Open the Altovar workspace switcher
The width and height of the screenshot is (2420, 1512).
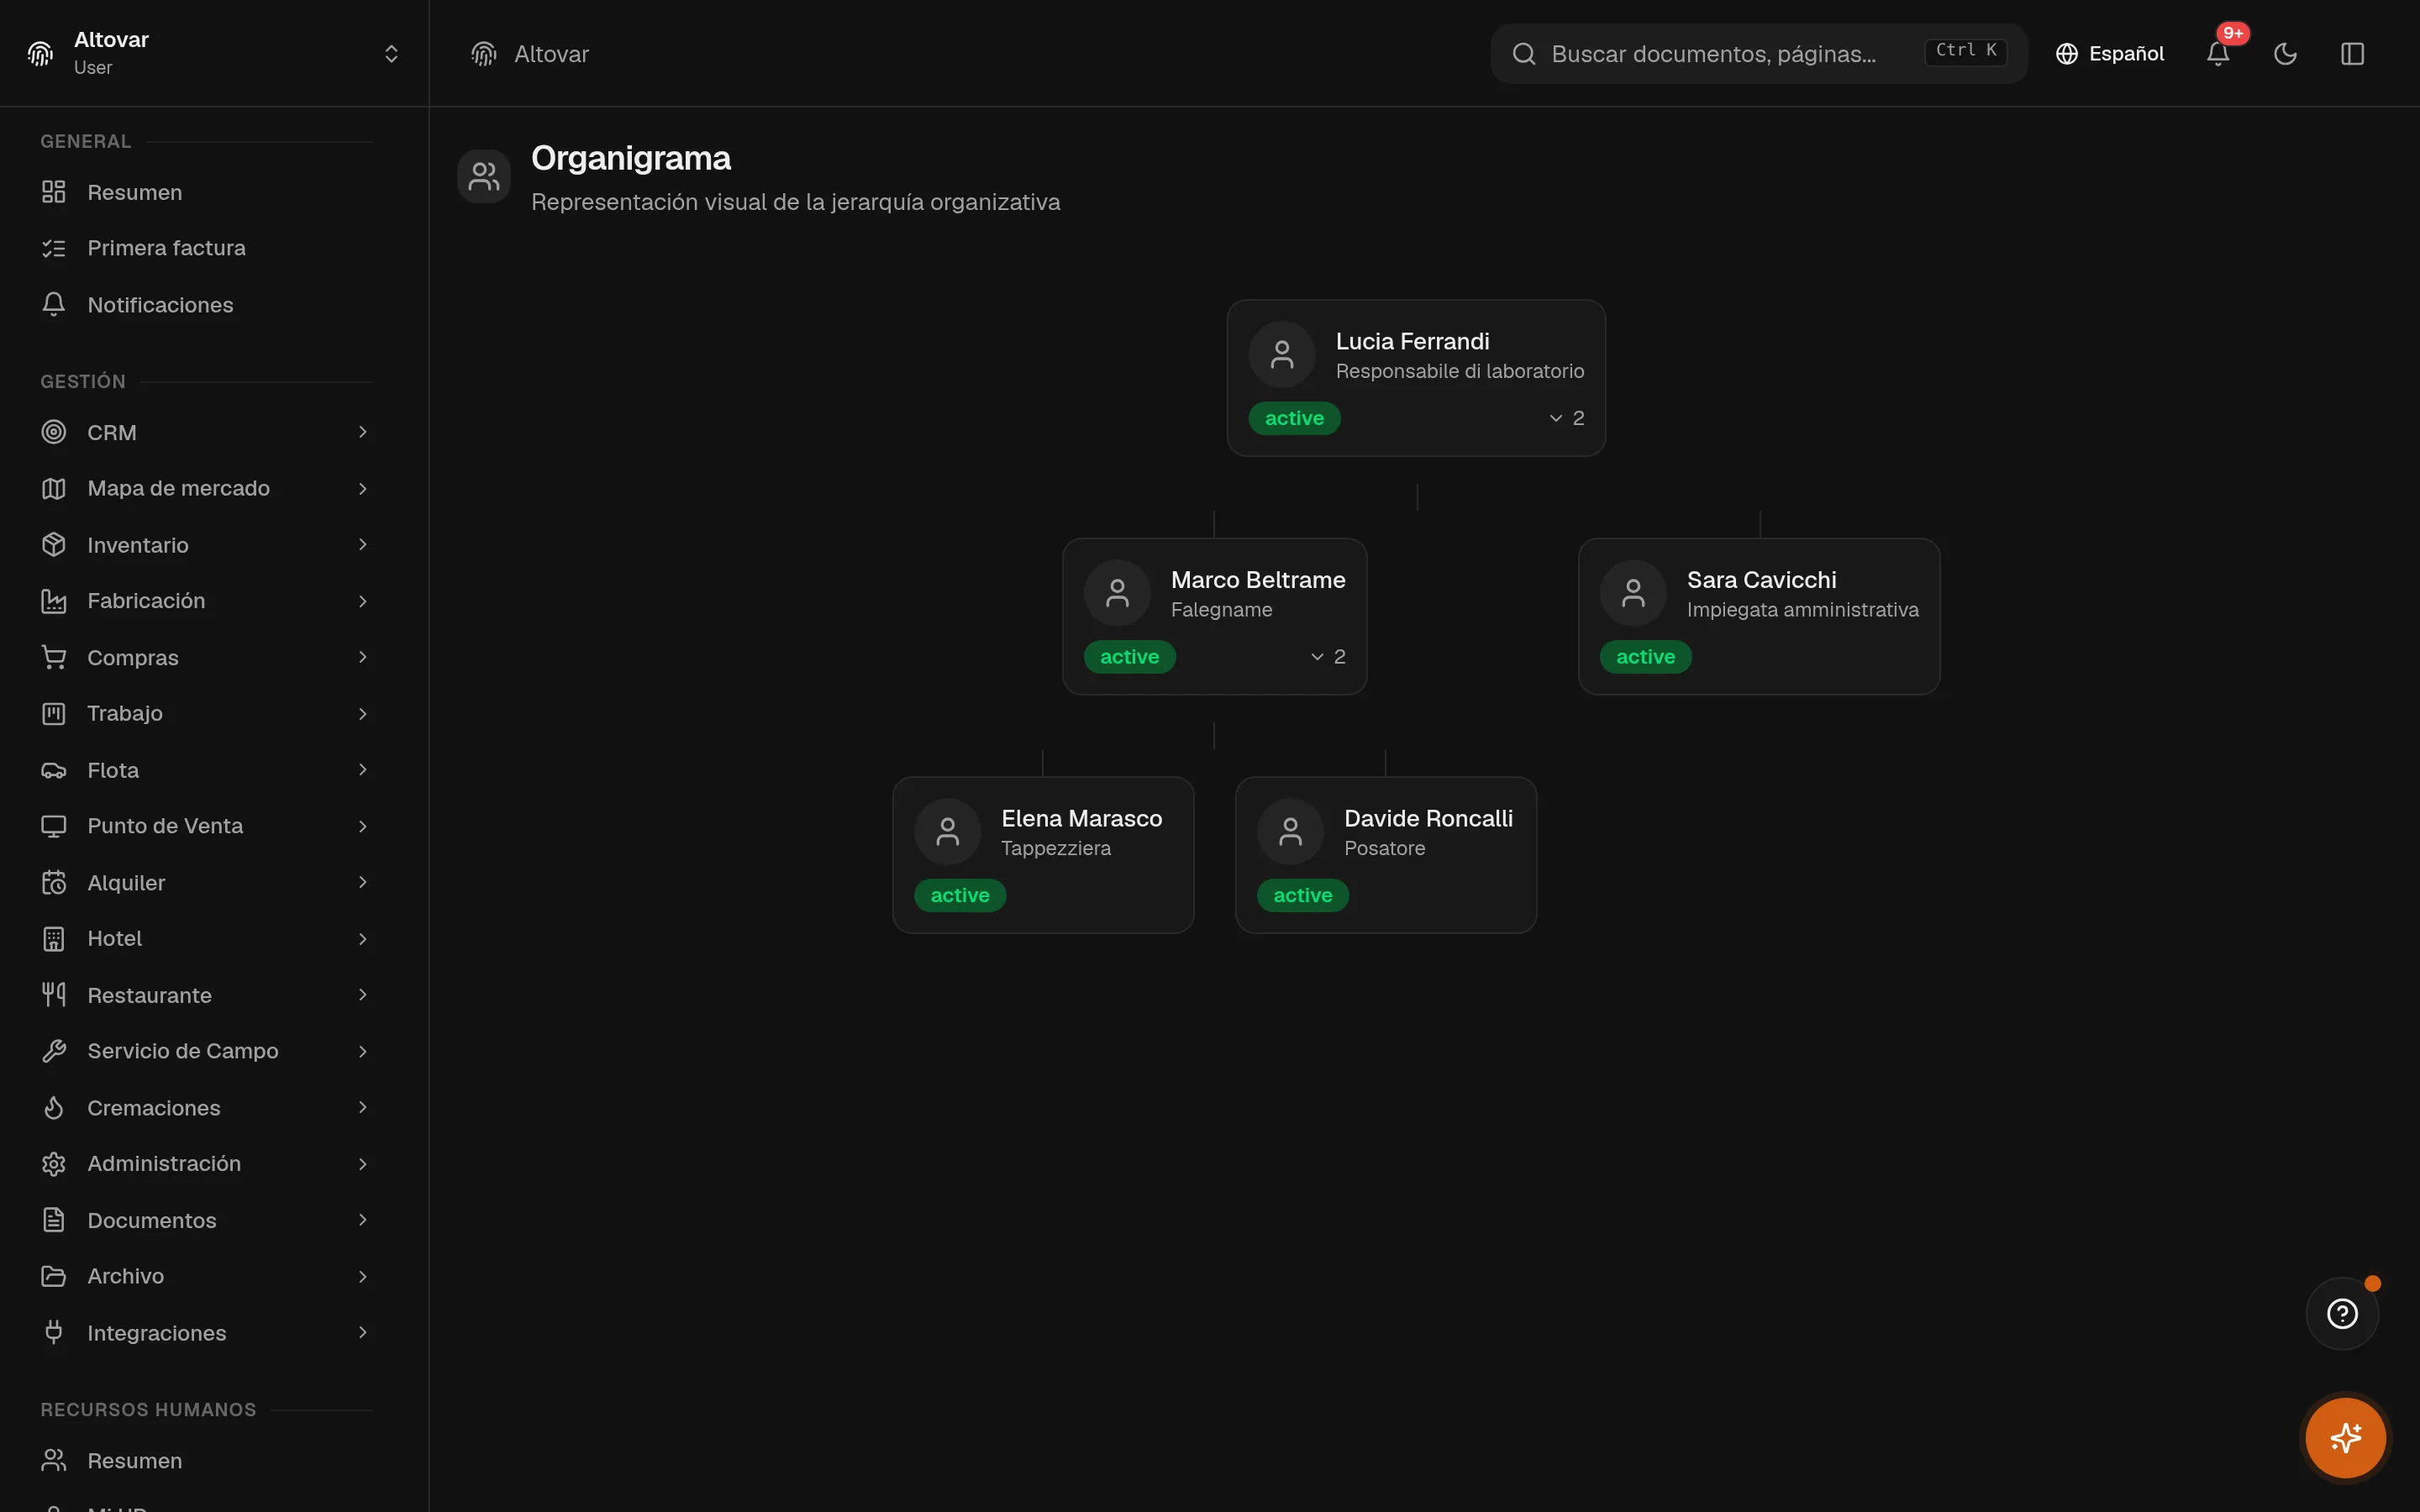(214, 53)
